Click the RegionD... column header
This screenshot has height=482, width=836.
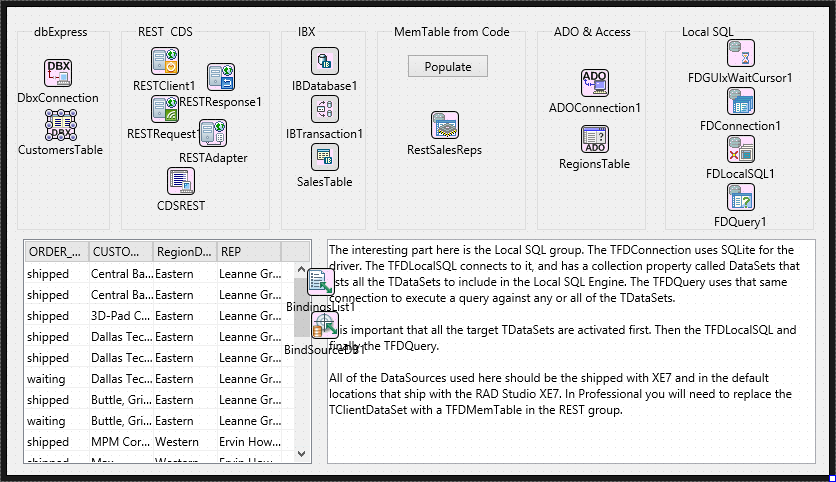tap(185, 252)
